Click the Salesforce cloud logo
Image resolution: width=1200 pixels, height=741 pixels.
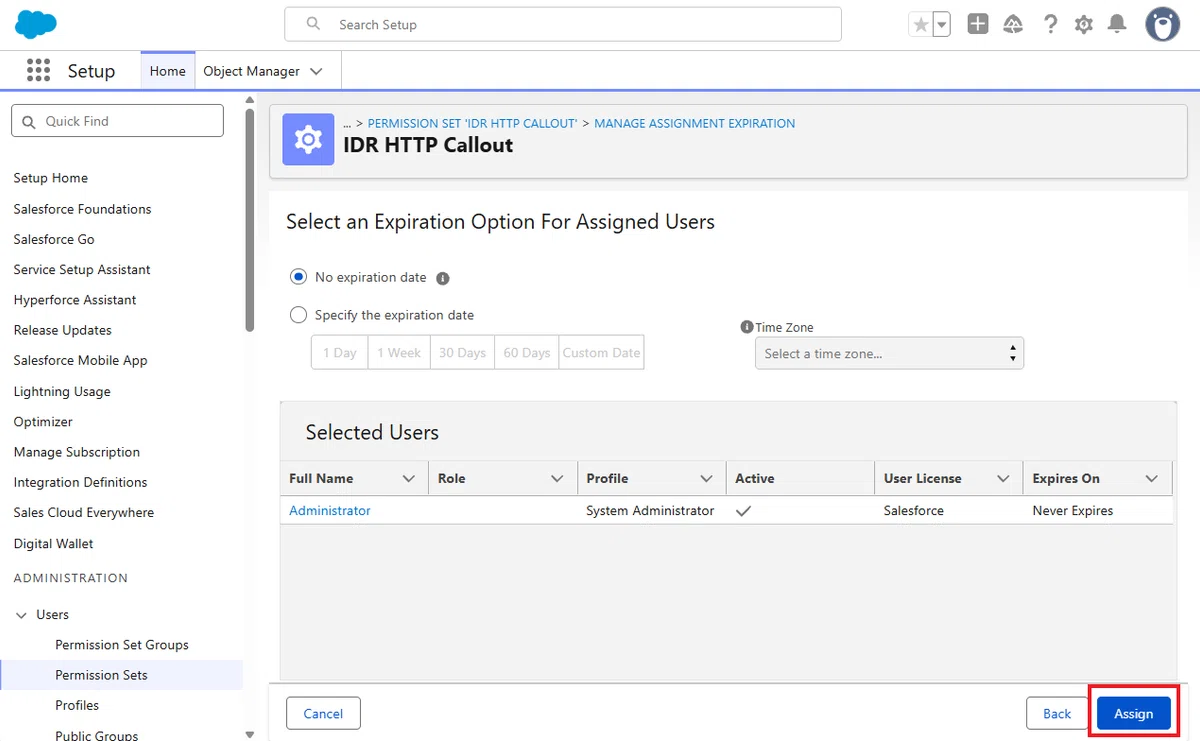(36, 23)
